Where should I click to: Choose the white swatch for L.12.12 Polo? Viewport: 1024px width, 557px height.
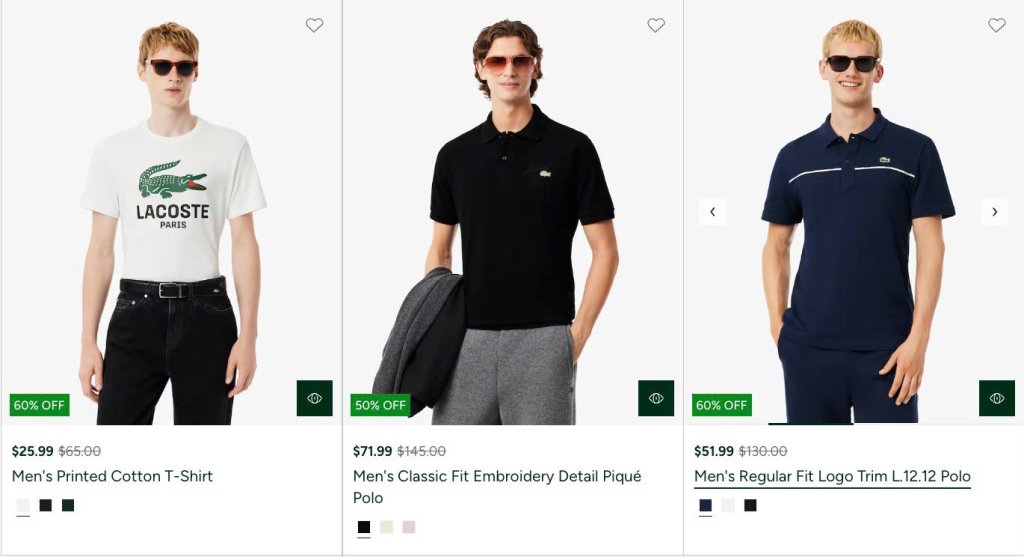point(728,505)
